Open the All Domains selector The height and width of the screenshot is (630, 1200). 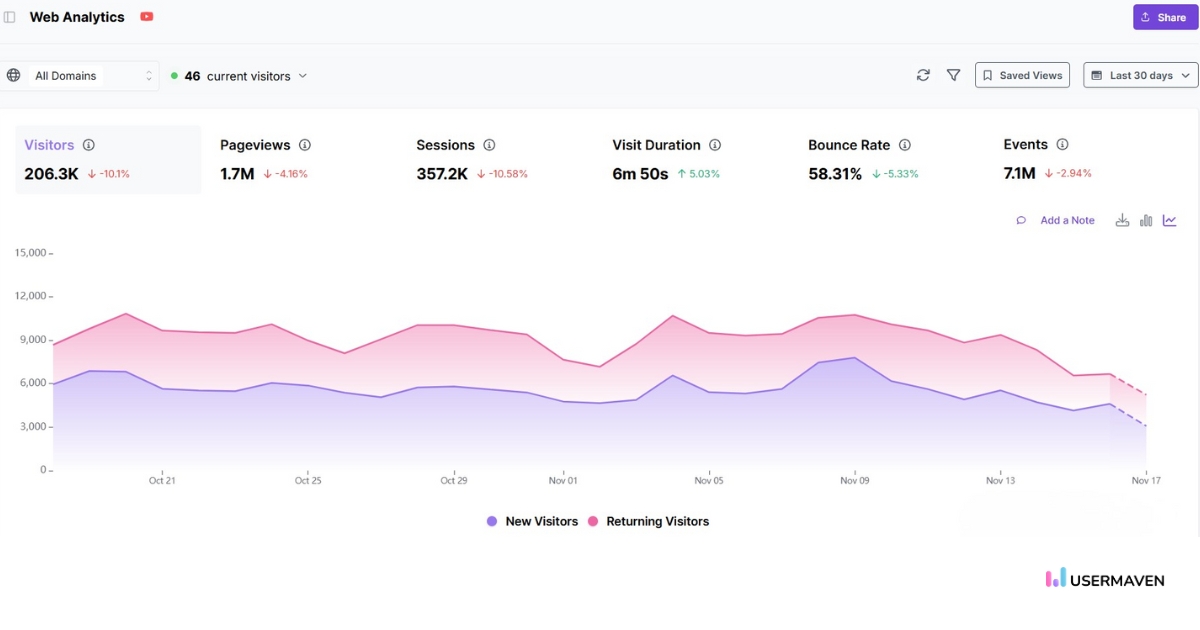coord(80,75)
